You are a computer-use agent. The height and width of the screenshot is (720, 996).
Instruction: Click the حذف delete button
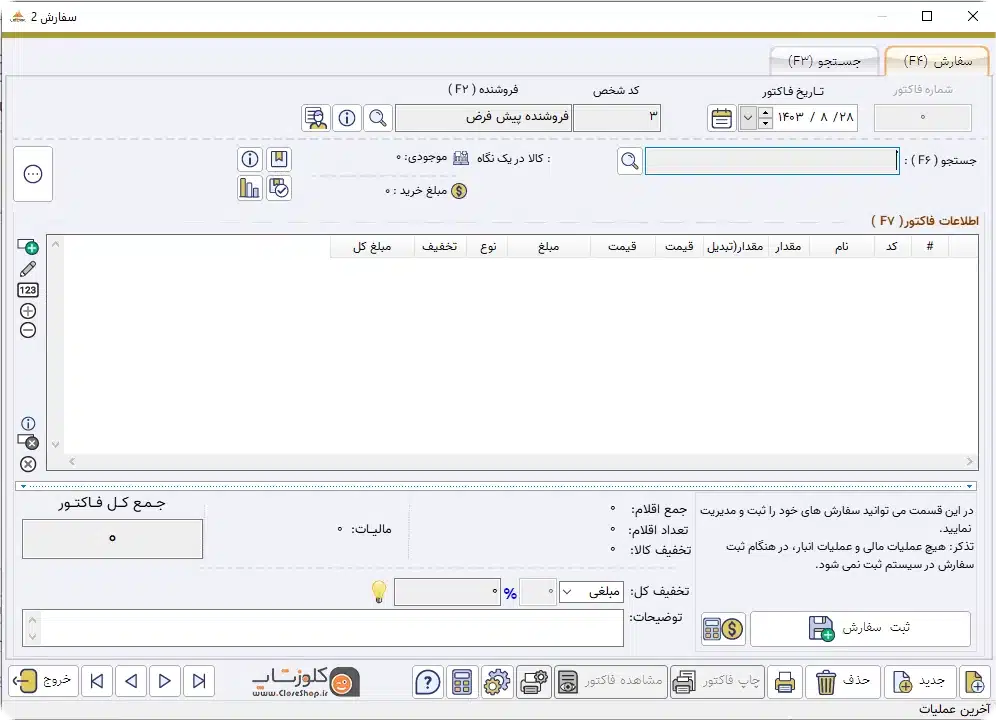843,683
